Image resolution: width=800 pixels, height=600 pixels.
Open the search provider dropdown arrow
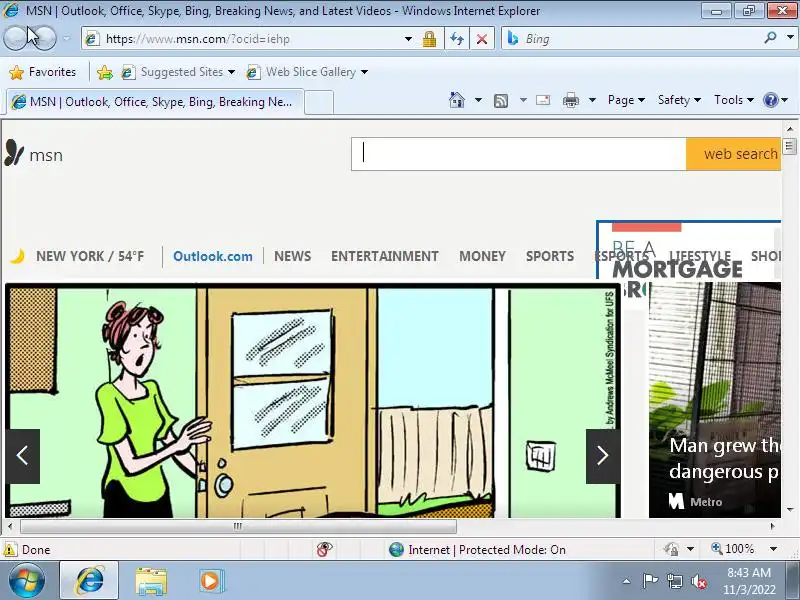click(x=790, y=38)
